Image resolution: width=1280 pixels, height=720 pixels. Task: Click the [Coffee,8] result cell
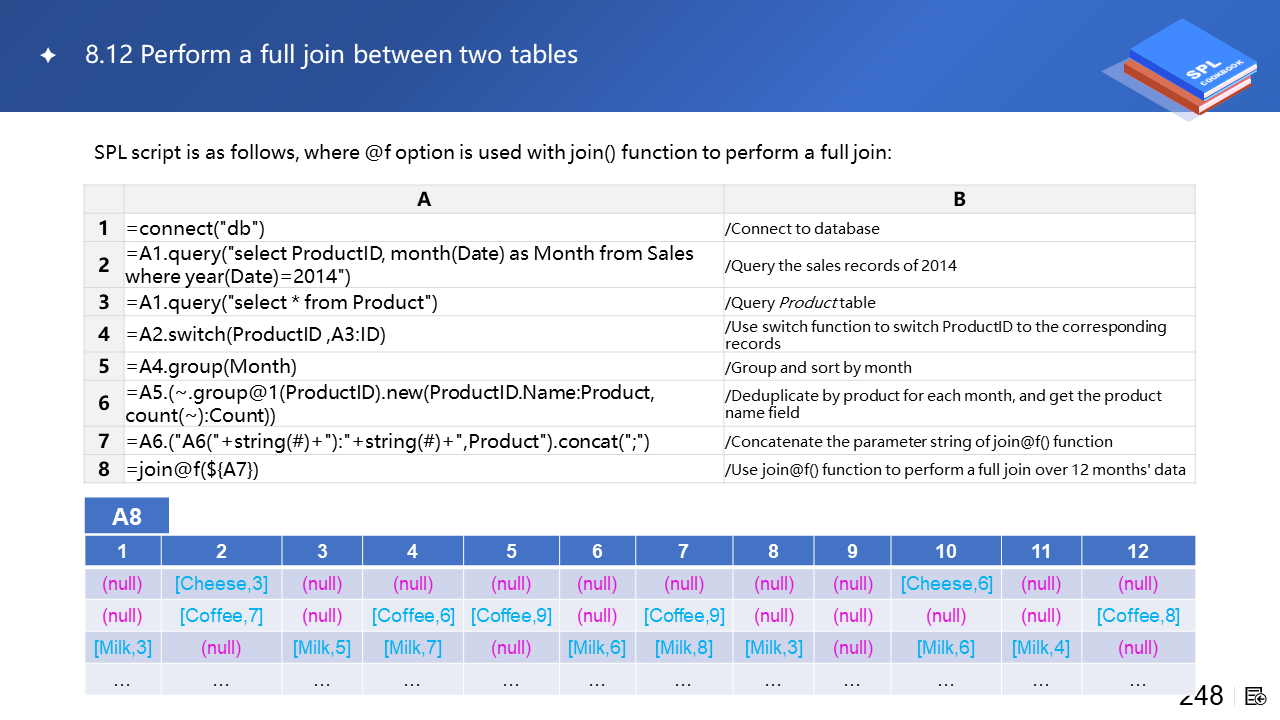tap(1138, 616)
